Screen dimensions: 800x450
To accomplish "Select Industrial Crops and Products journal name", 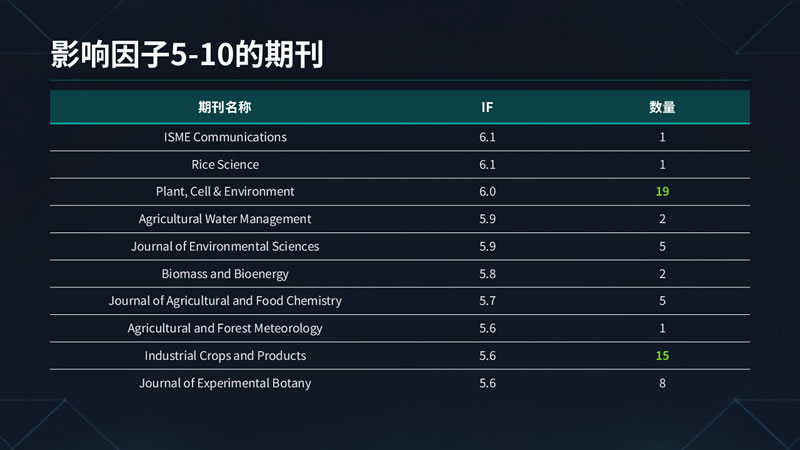I will click(x=225, y=356).
